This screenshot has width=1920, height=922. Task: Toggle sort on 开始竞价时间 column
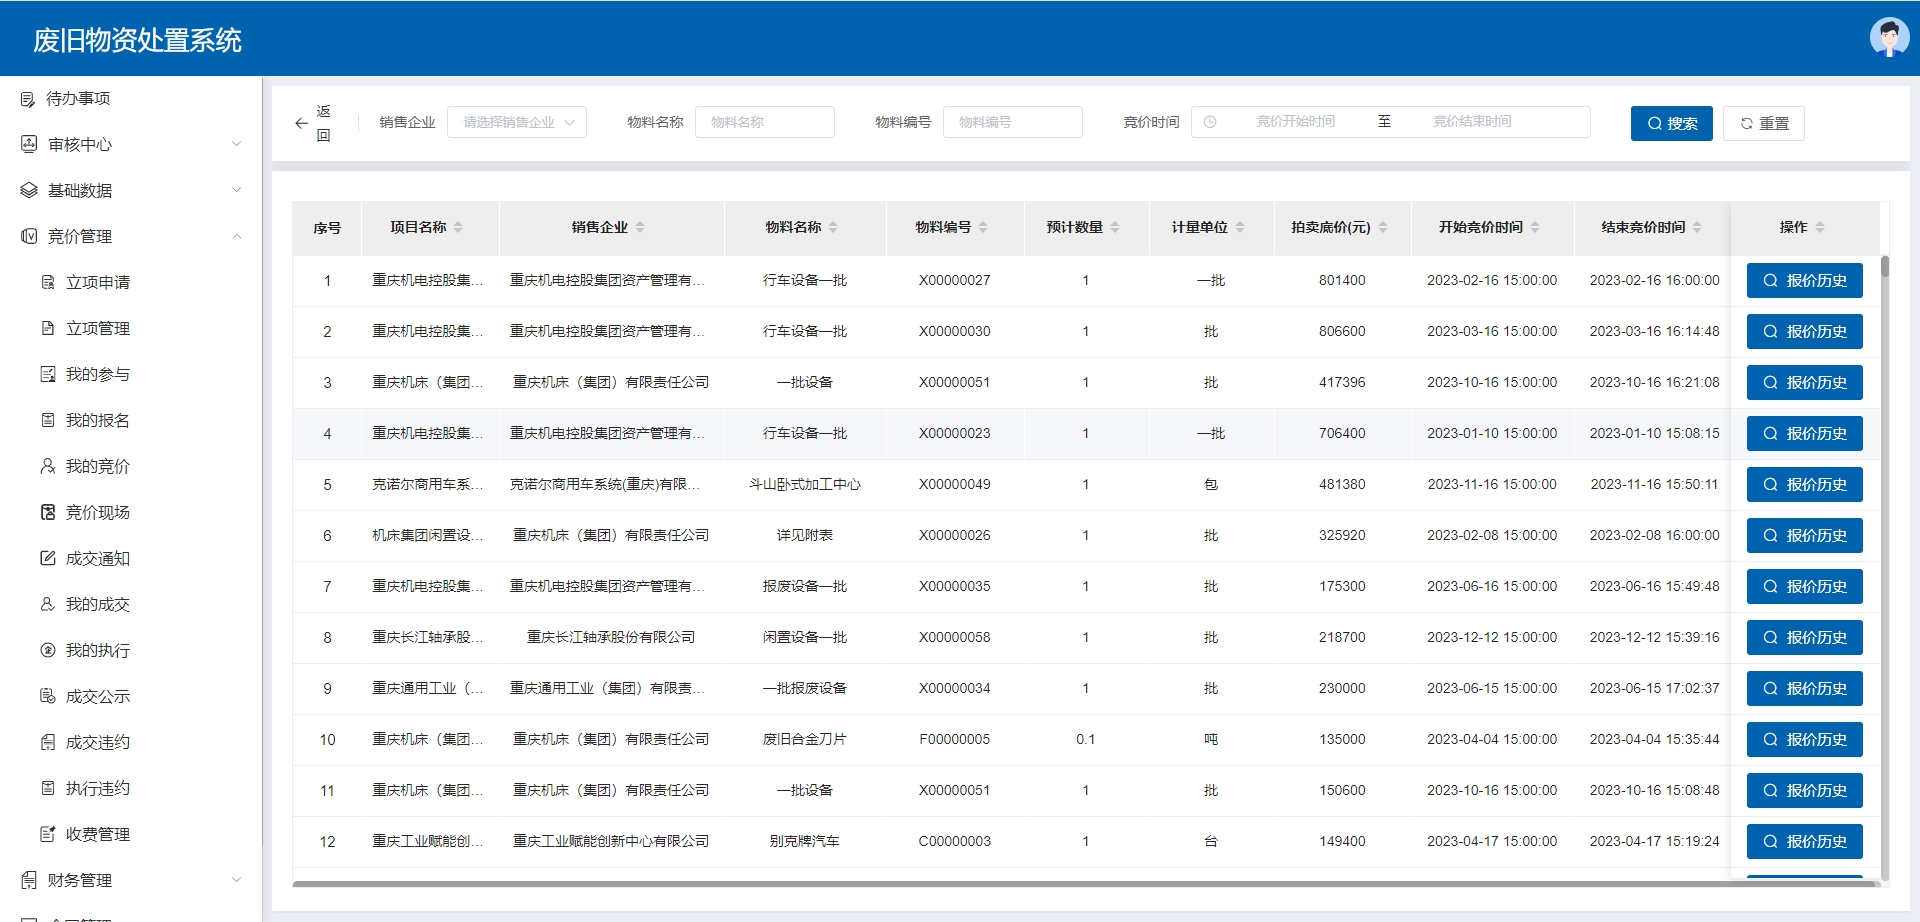click(1535, 228)
